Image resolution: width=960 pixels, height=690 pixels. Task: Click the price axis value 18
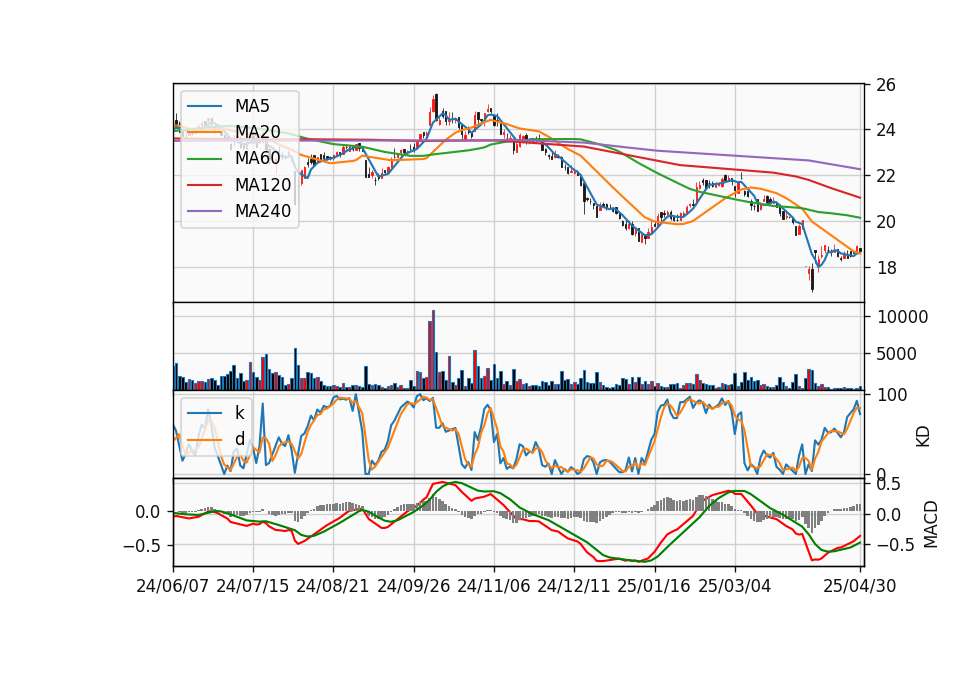tap(885, 268)
